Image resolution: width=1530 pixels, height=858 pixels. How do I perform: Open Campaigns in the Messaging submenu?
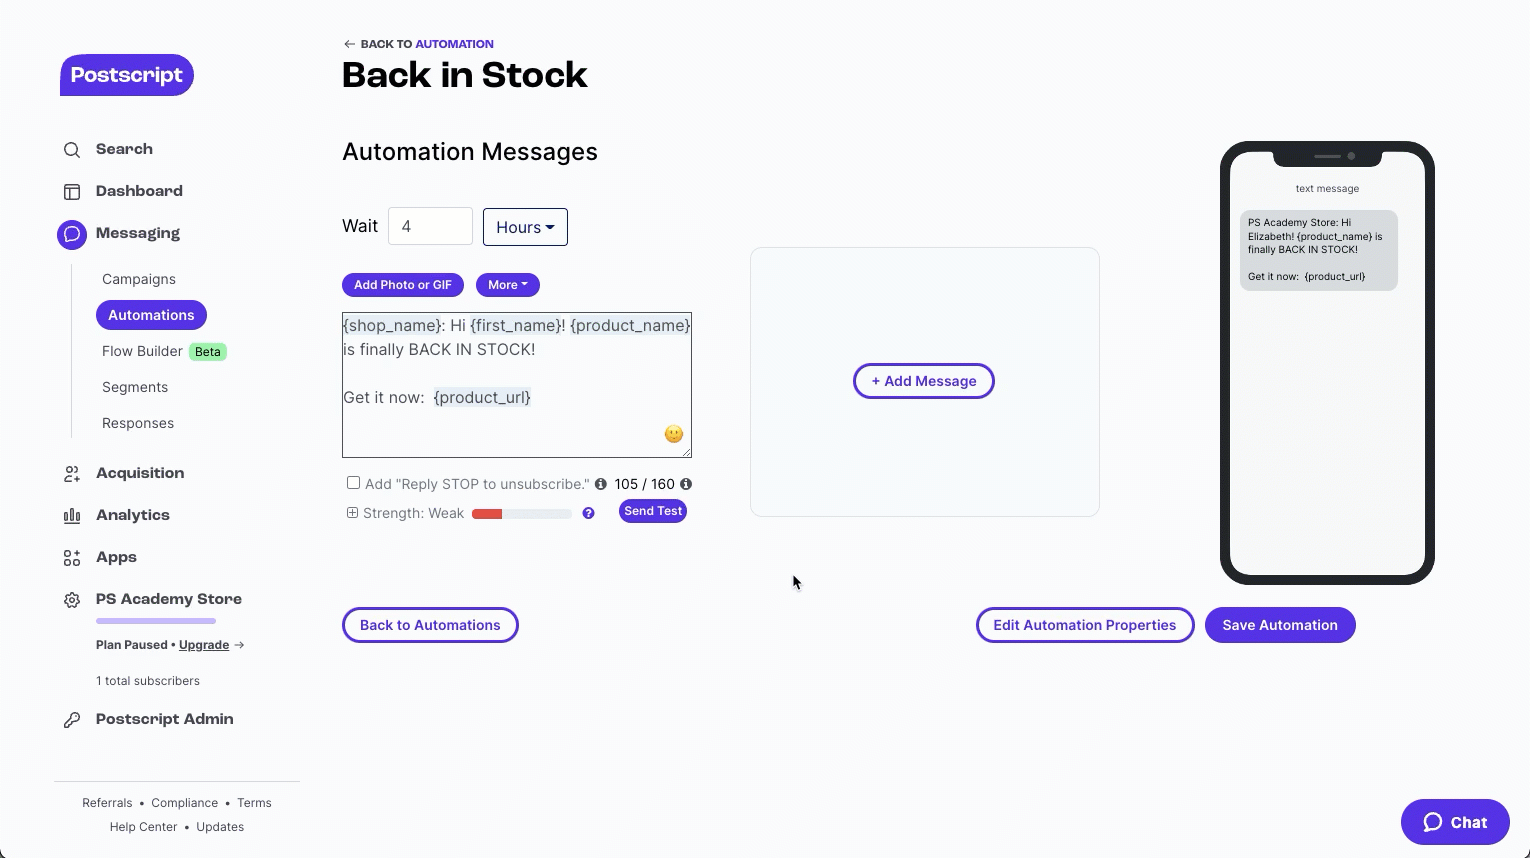pyautogui.click(x=139, y=279)
